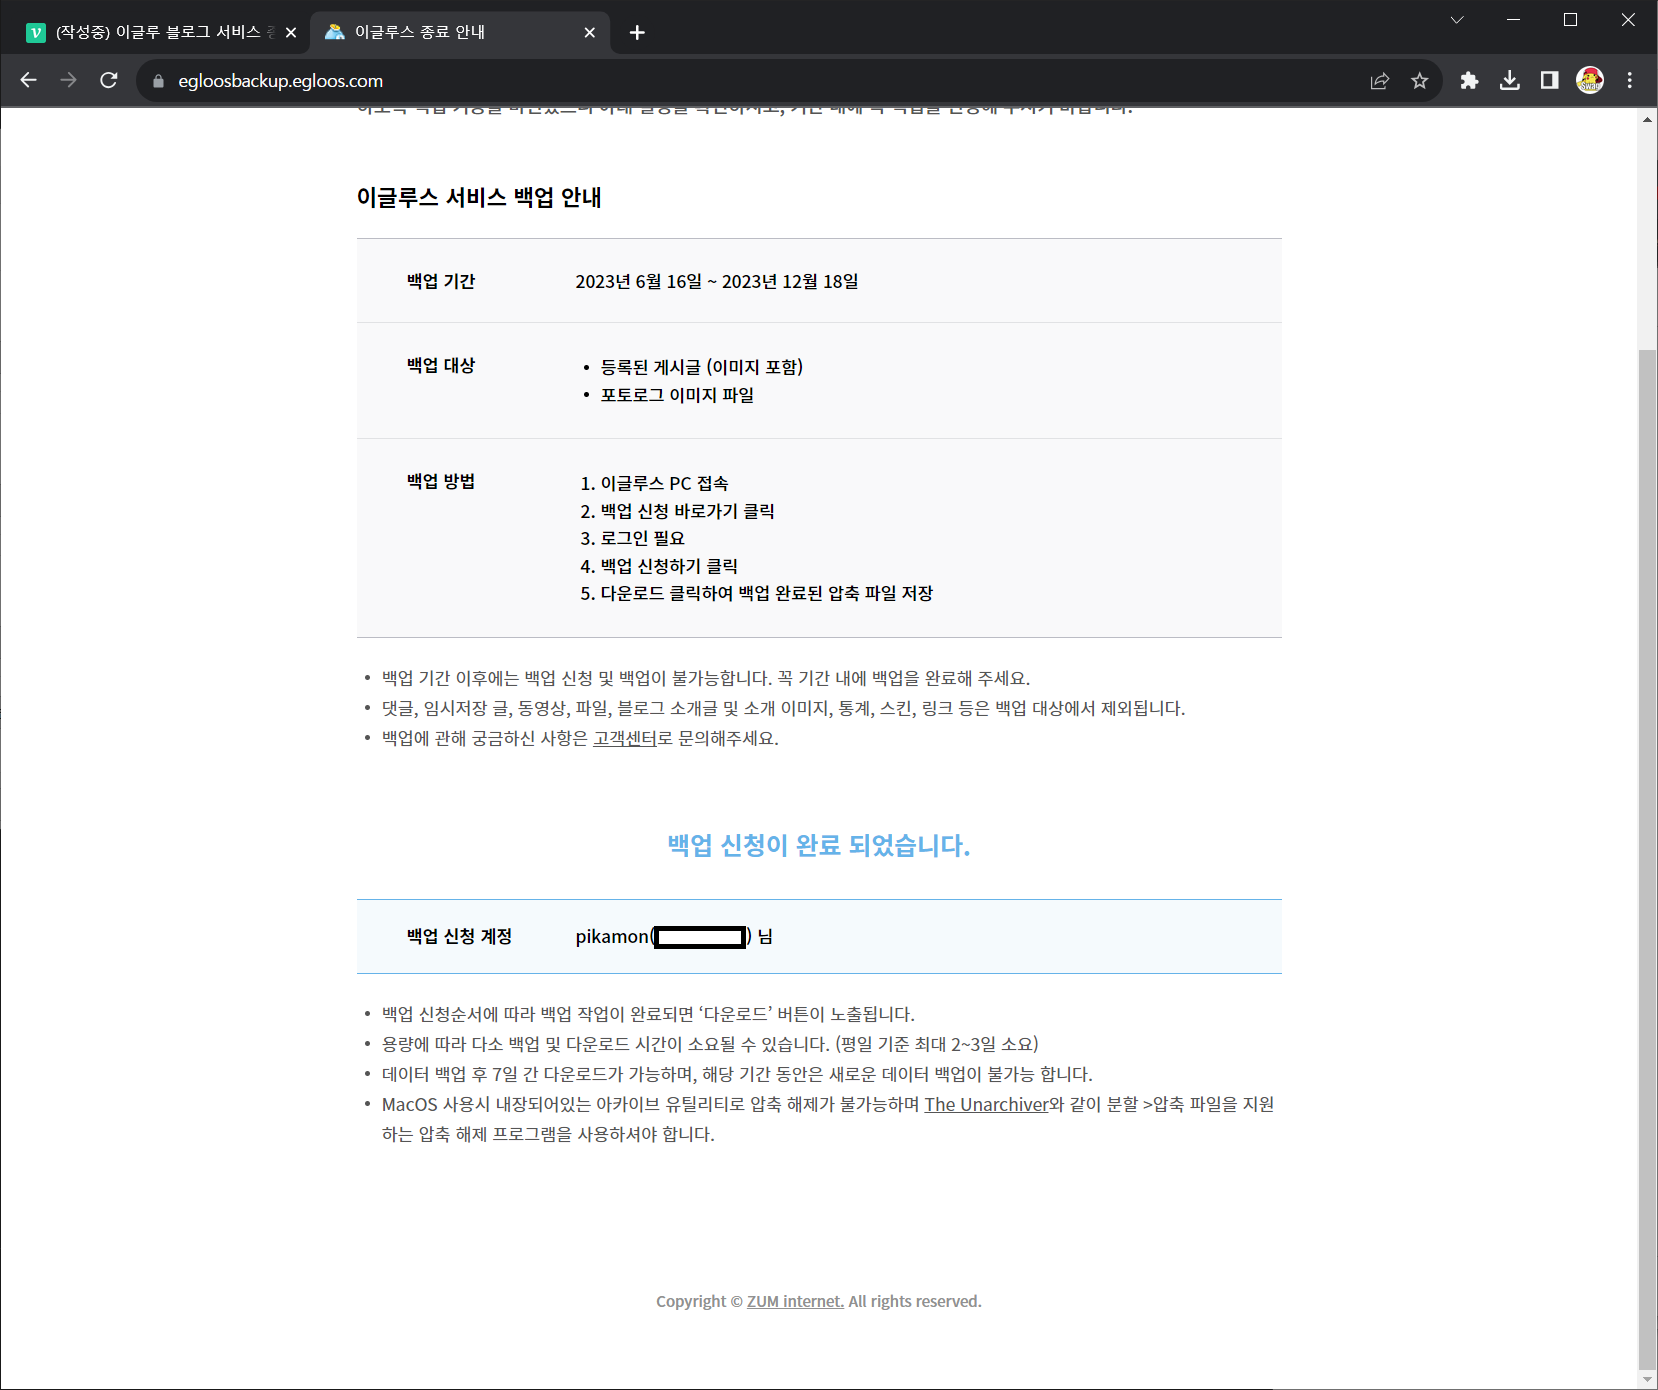
Task: Minimize the browser window
Action: pos(1513,20)
